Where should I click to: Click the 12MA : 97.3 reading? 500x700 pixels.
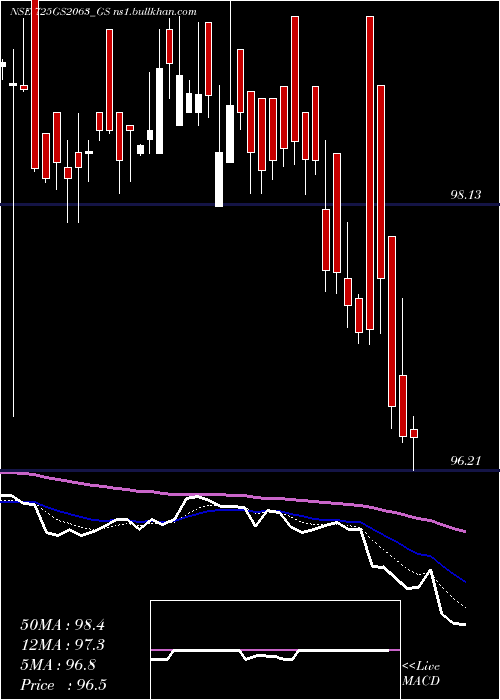tap(62, 645)
